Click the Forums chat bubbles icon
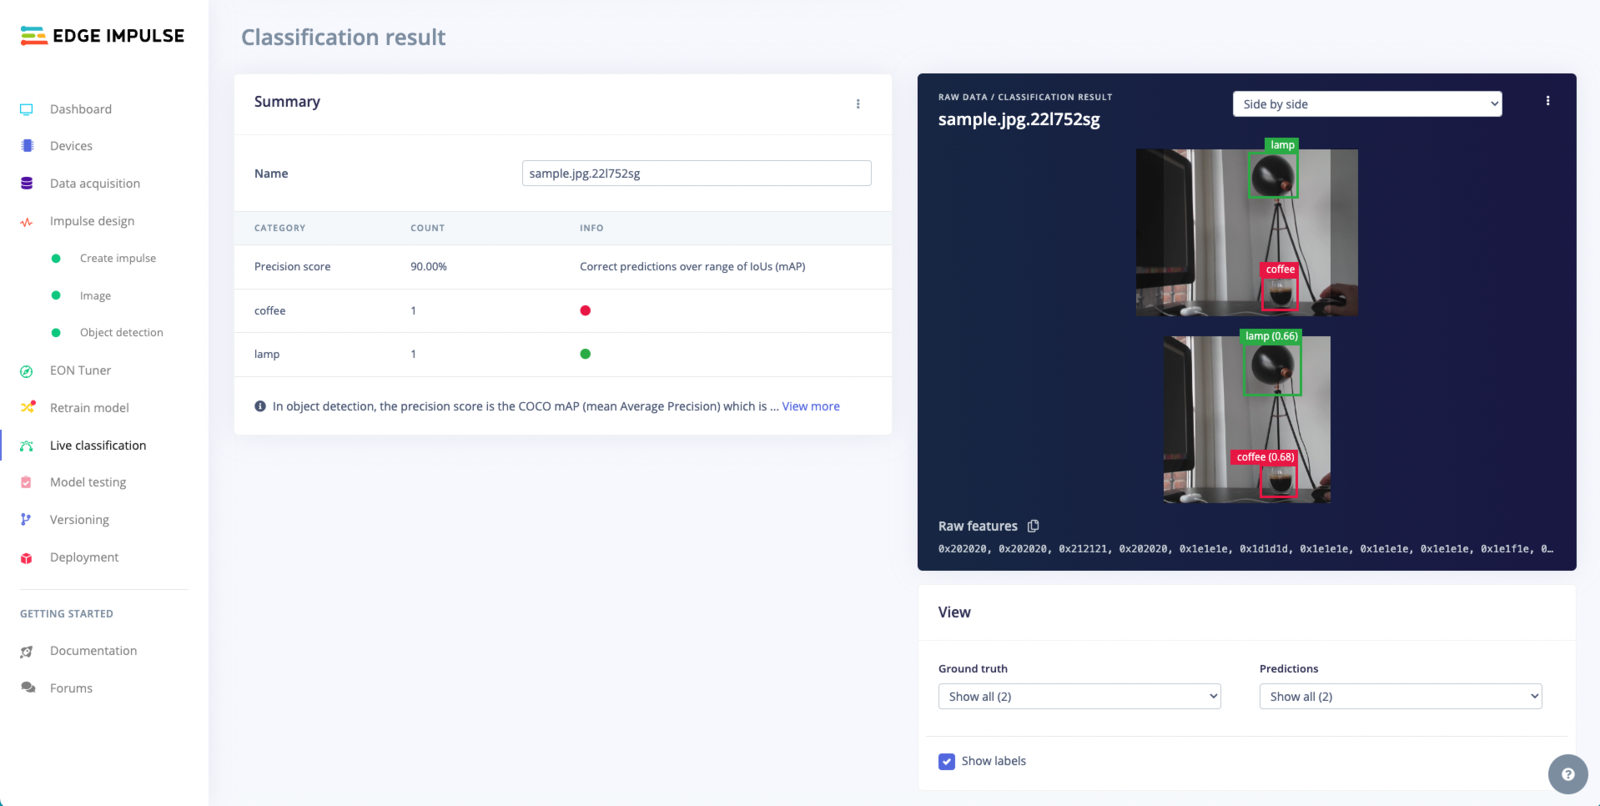Image resolution: width=1600 pixels, height=806 pixels. tap(27, 689)
